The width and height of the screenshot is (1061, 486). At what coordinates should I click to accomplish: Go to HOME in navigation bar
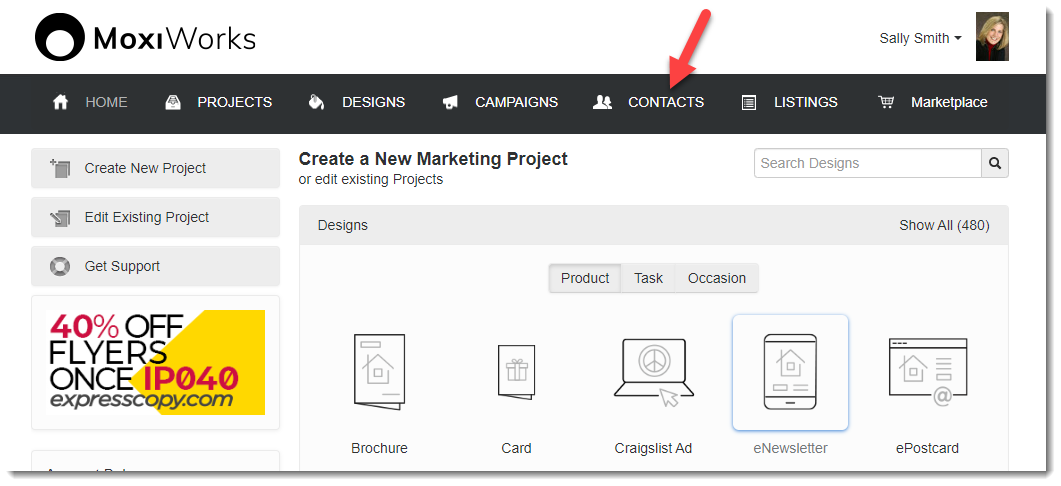[x=106, y=103]
